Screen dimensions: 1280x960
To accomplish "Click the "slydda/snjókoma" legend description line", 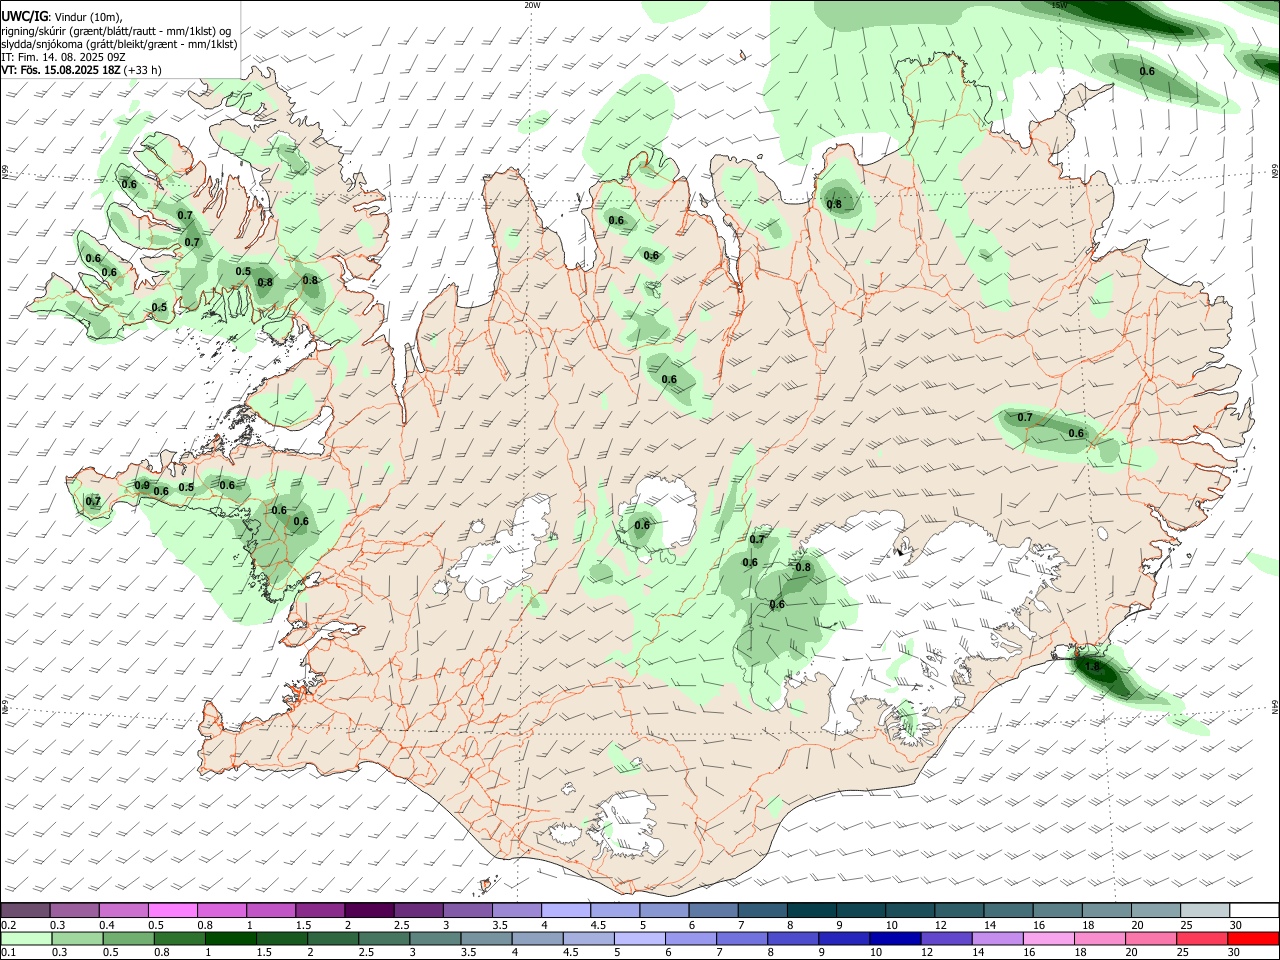I will pos(119,44).
